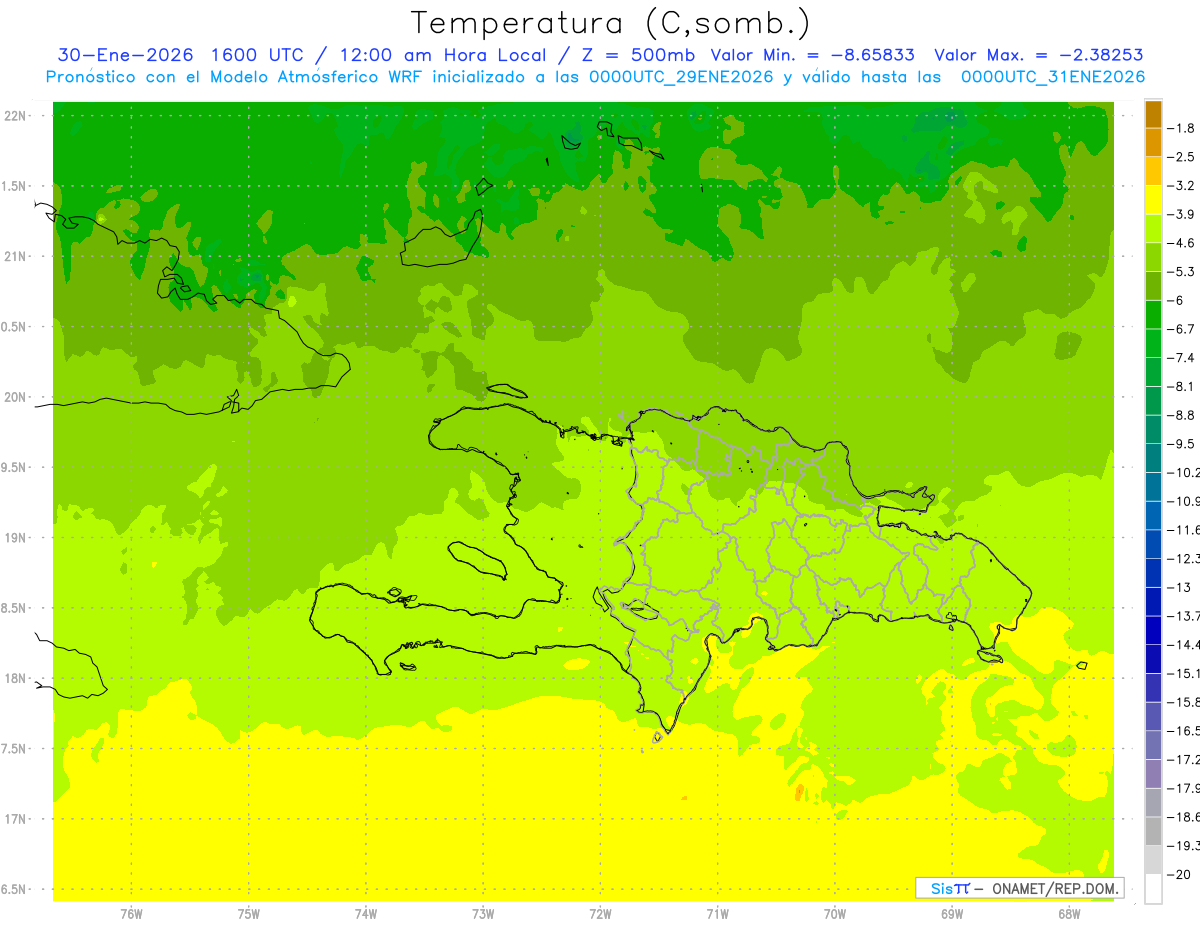Click the '-8.8' colorbar value
This screenshot has width=1200, height=927.
[x=1181, y=415]
